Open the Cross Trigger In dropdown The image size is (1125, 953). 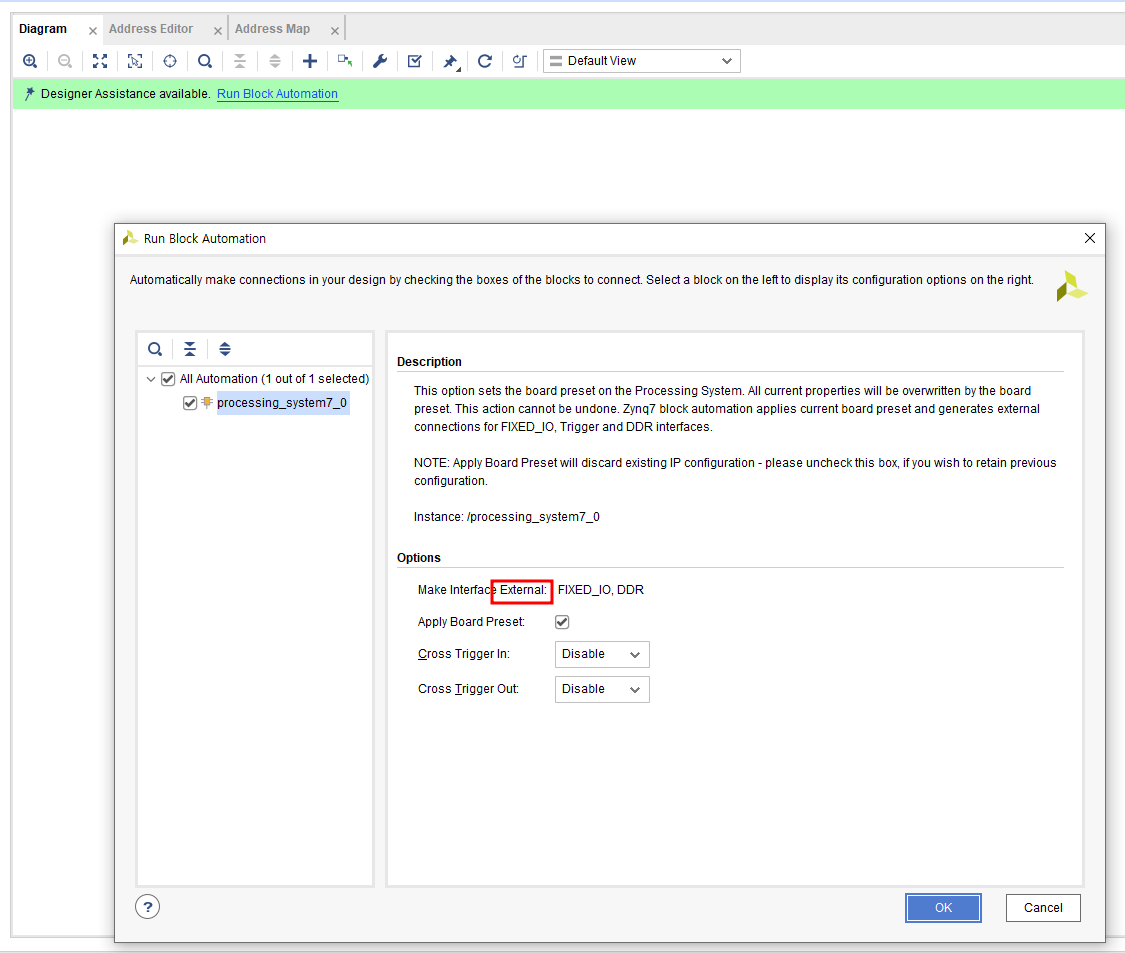click(x=602, y=654)
